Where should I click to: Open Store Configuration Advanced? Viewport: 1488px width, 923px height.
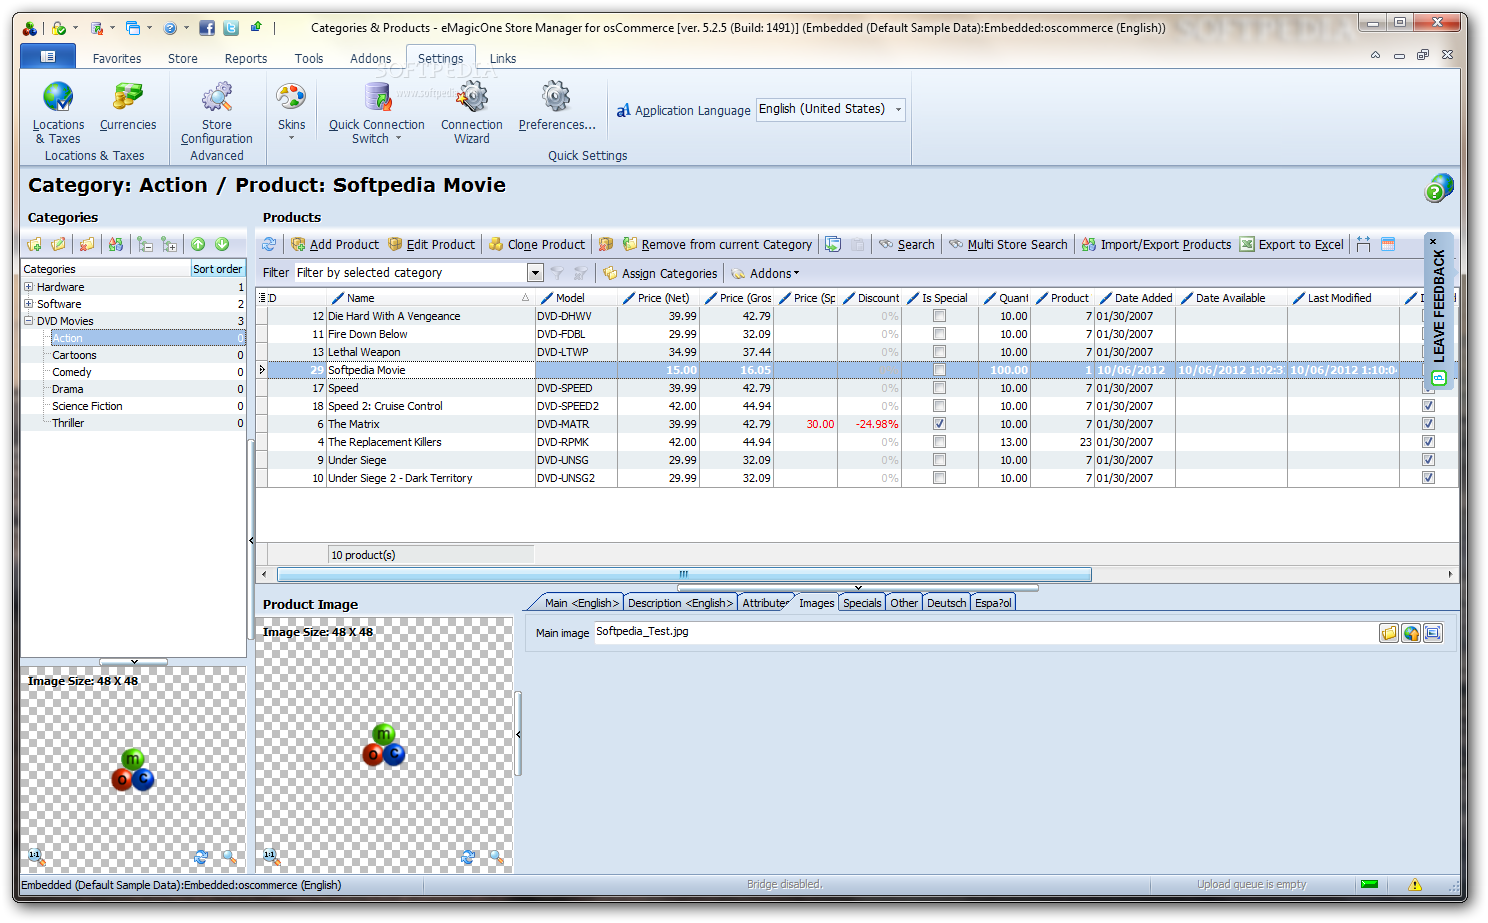[x=217, y=113]
